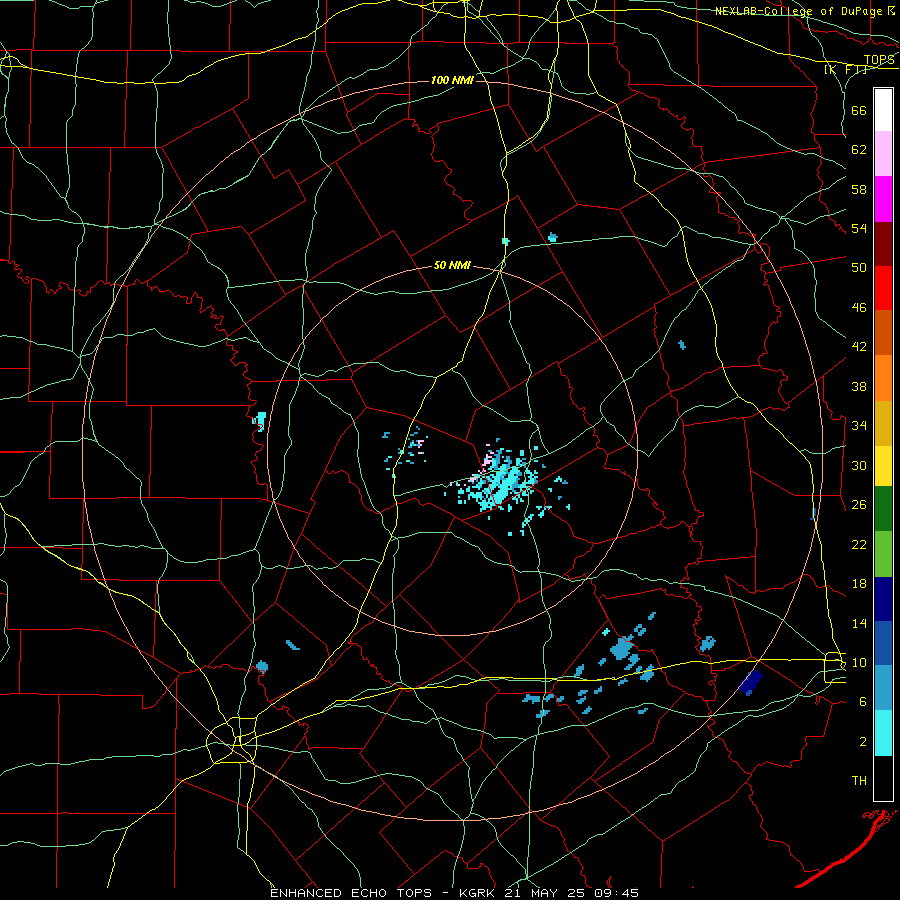
Task: Click the TH threshold label
Action: (x=859, y=781)
